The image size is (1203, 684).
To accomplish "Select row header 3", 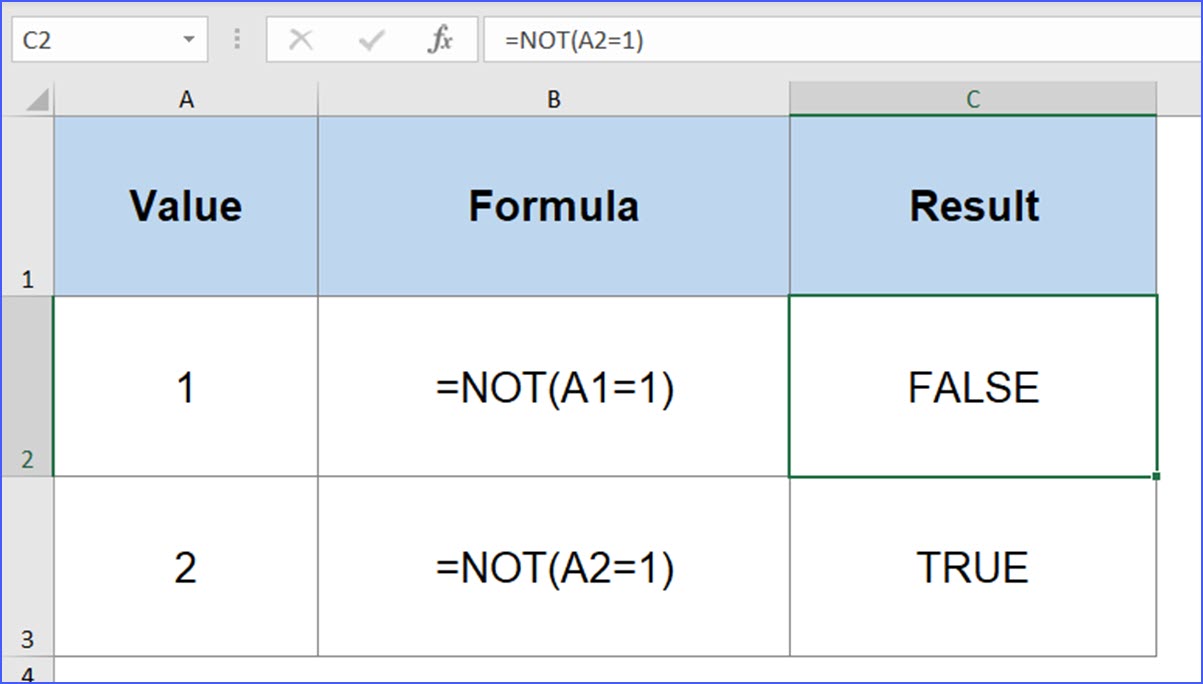I will [30, 566].
